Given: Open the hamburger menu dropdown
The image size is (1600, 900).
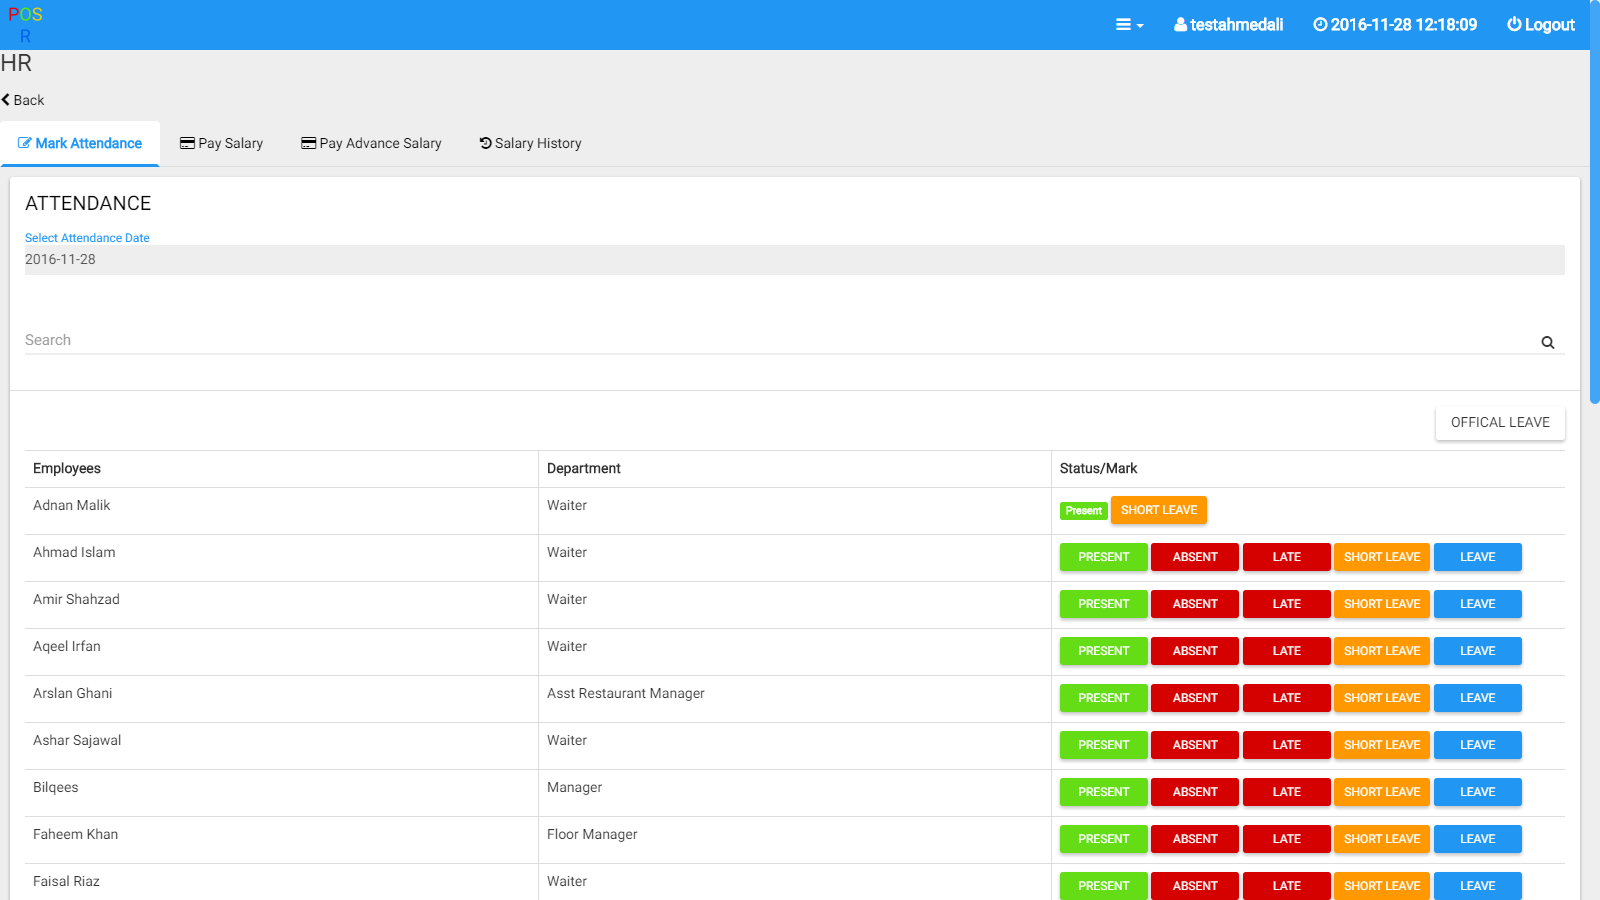Looking at the screenshot, I should pos(1129,25).
